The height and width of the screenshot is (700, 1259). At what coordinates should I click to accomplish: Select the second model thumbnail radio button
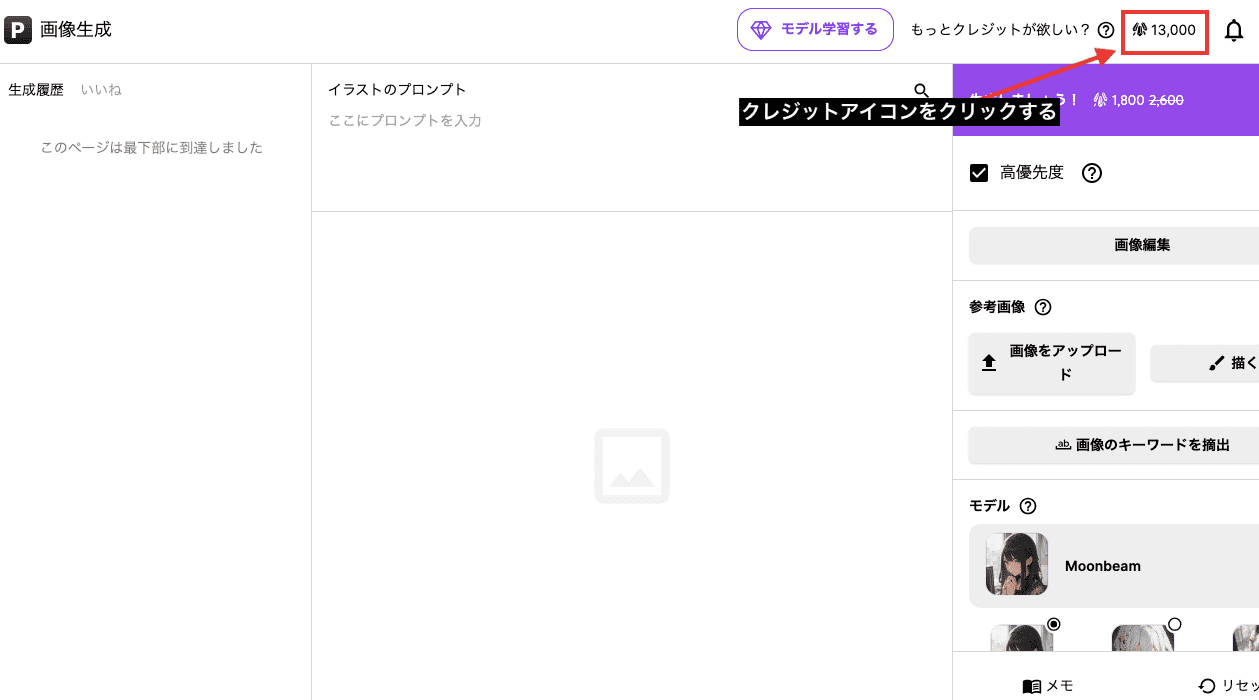1175,624
